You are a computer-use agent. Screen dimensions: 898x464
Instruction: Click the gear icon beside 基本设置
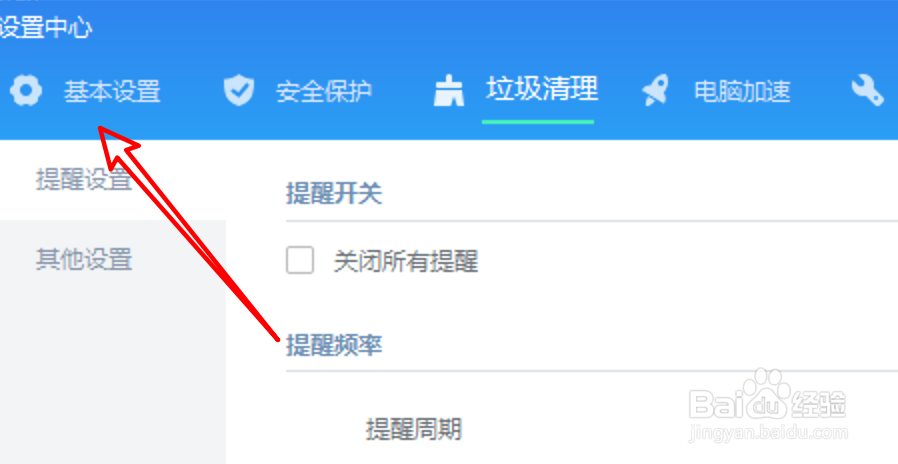[26, 91]
